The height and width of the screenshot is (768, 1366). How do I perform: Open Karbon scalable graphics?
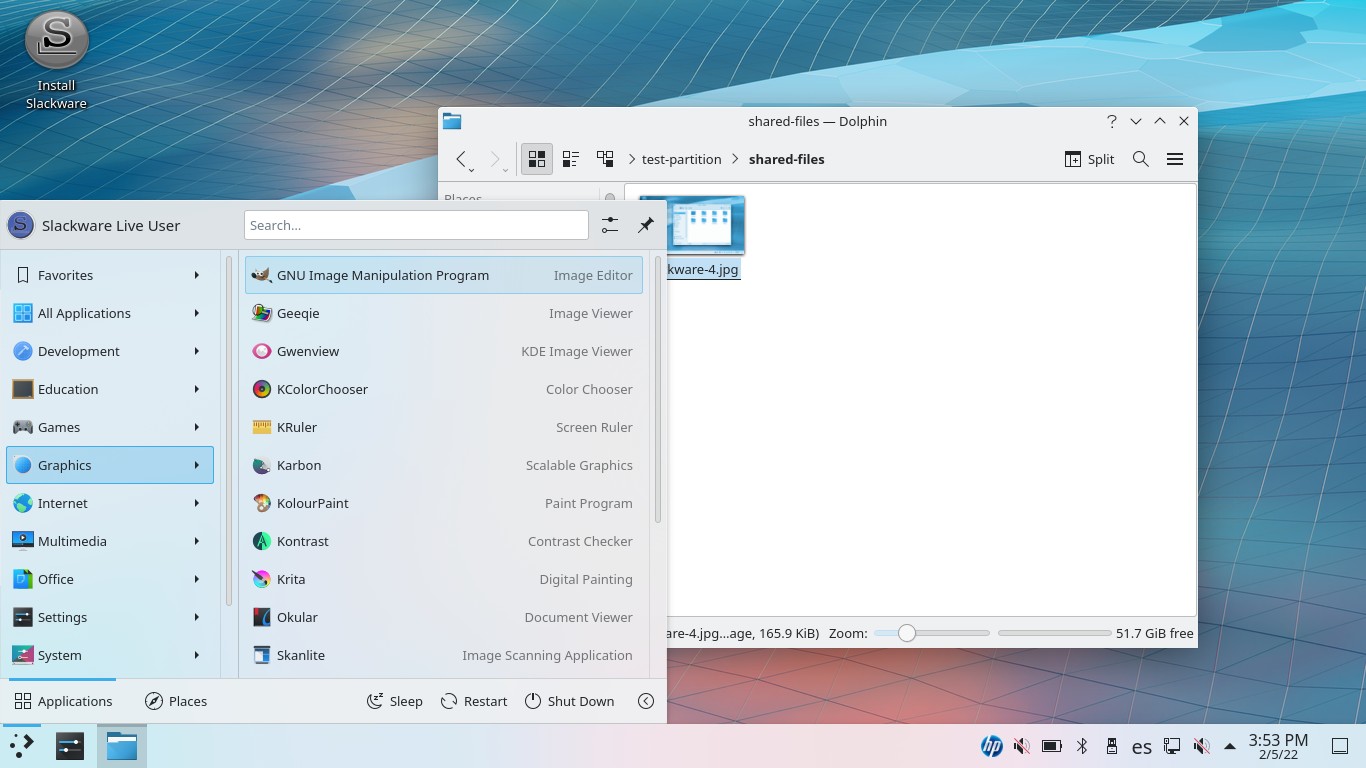[x=443, y=465]
